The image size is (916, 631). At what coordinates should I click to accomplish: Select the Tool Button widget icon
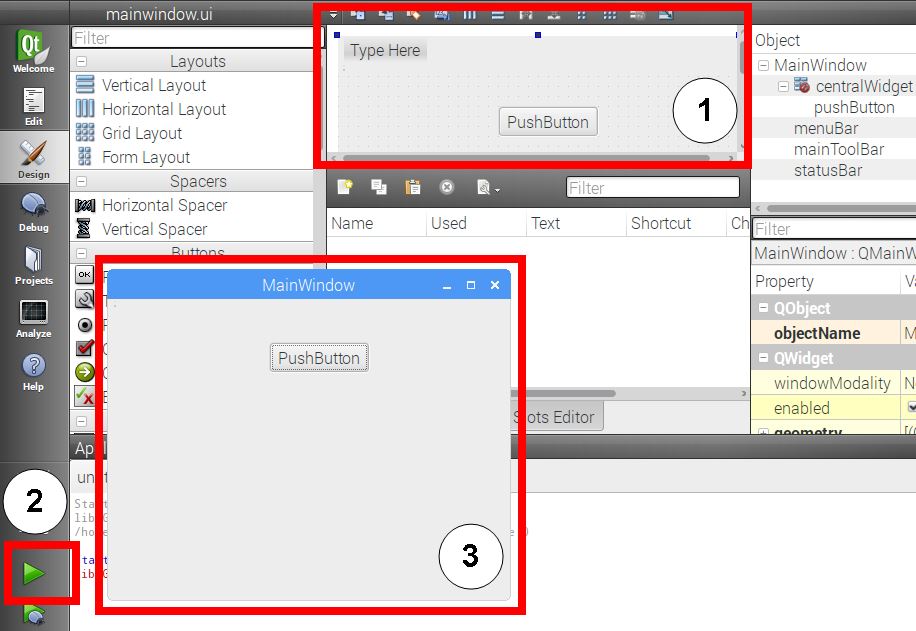[x=85, y=298]
